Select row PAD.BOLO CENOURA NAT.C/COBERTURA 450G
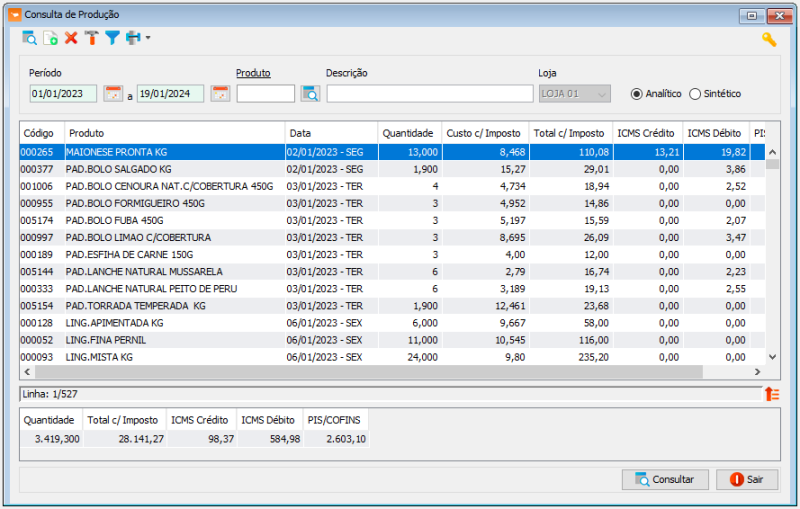This screenshot has height=509, width=800. (x=392, y=186)
